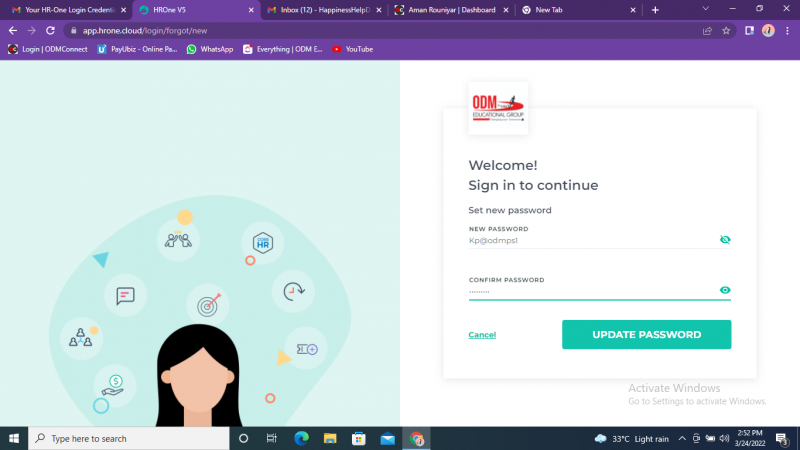Open Microsoft Edge from the taskbar
The width and height of the screenshot is (800, 450).
[x=301, y=439]
